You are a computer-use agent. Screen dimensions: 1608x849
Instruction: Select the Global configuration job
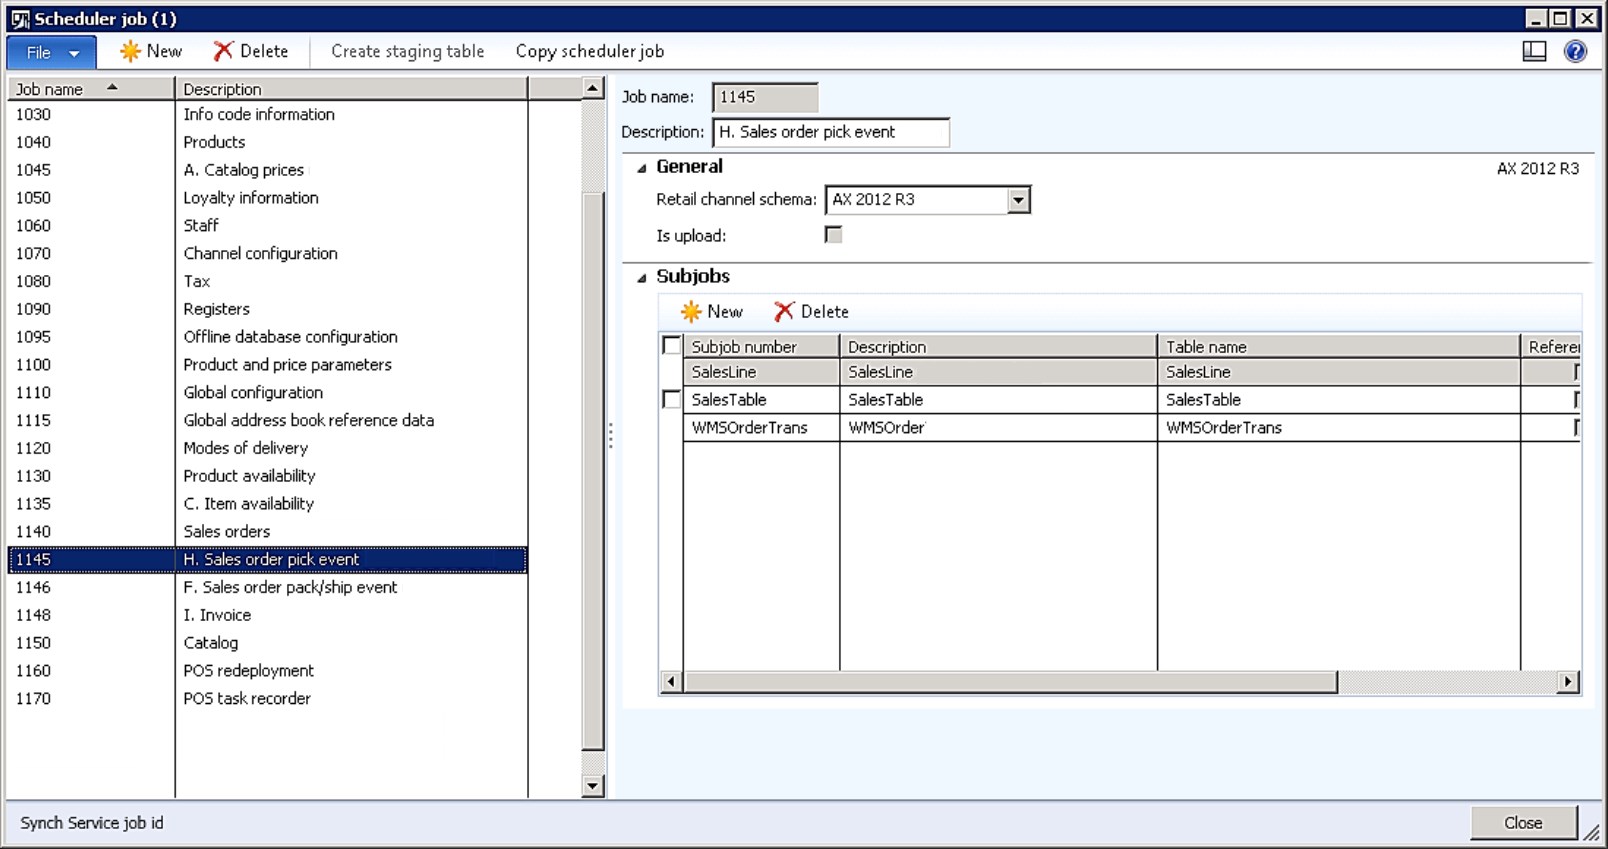[x=268, y=393]
